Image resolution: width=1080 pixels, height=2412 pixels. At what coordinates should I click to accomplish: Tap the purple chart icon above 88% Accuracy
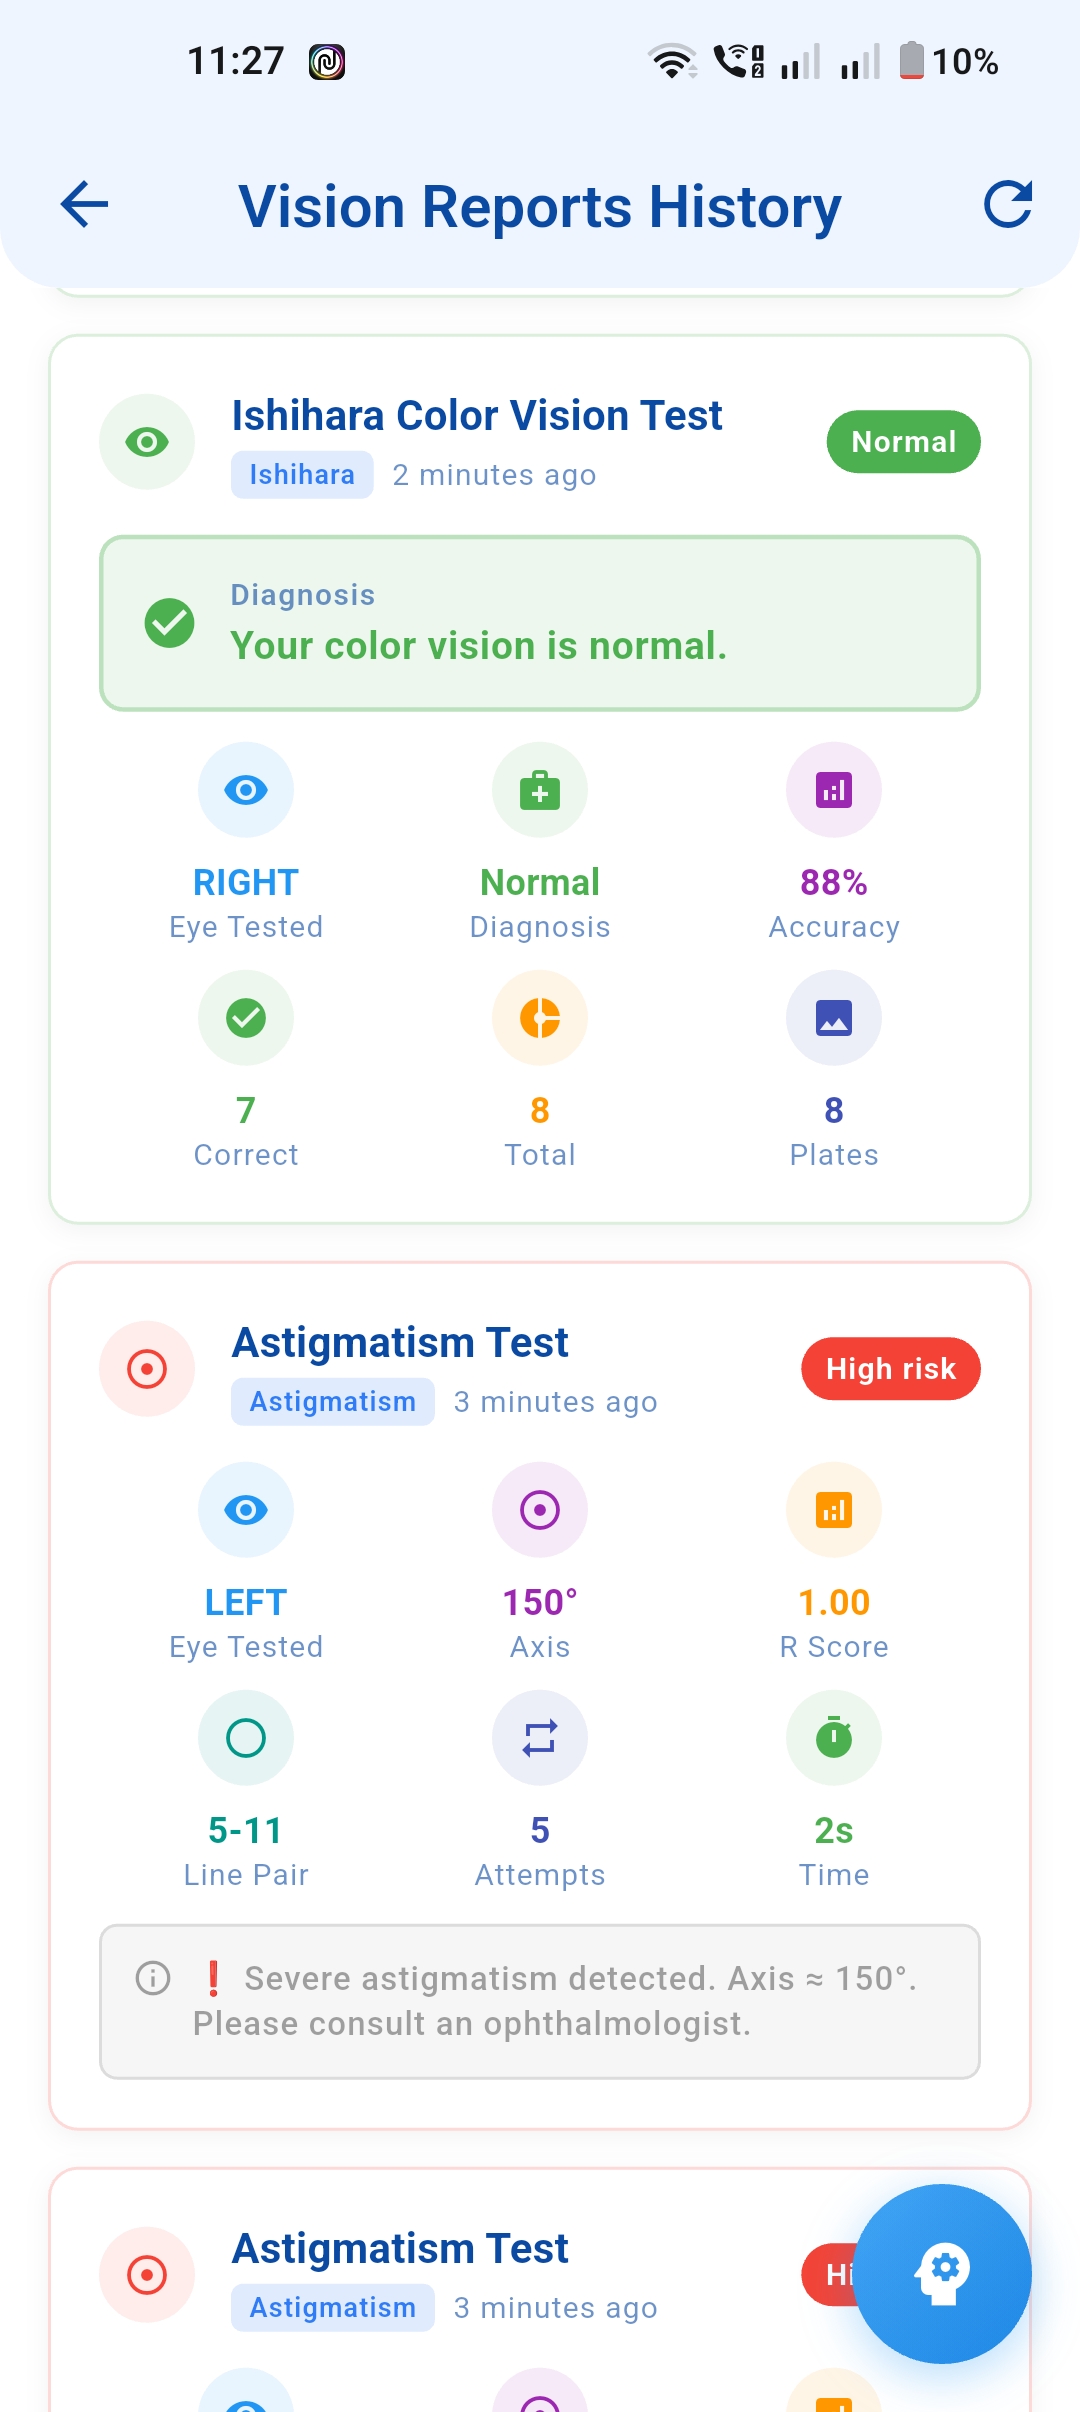coord(834,790)
